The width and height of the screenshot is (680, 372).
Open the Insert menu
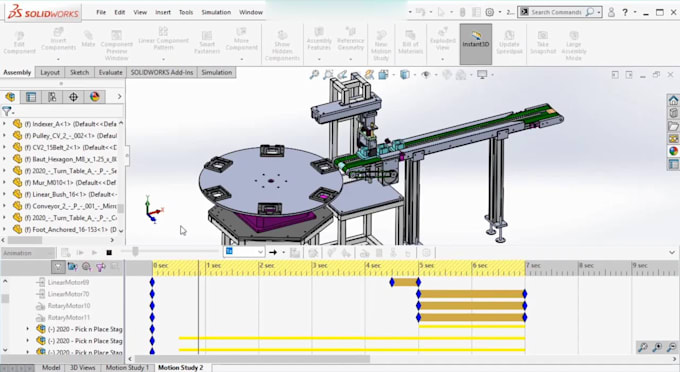tap(163, 12)
